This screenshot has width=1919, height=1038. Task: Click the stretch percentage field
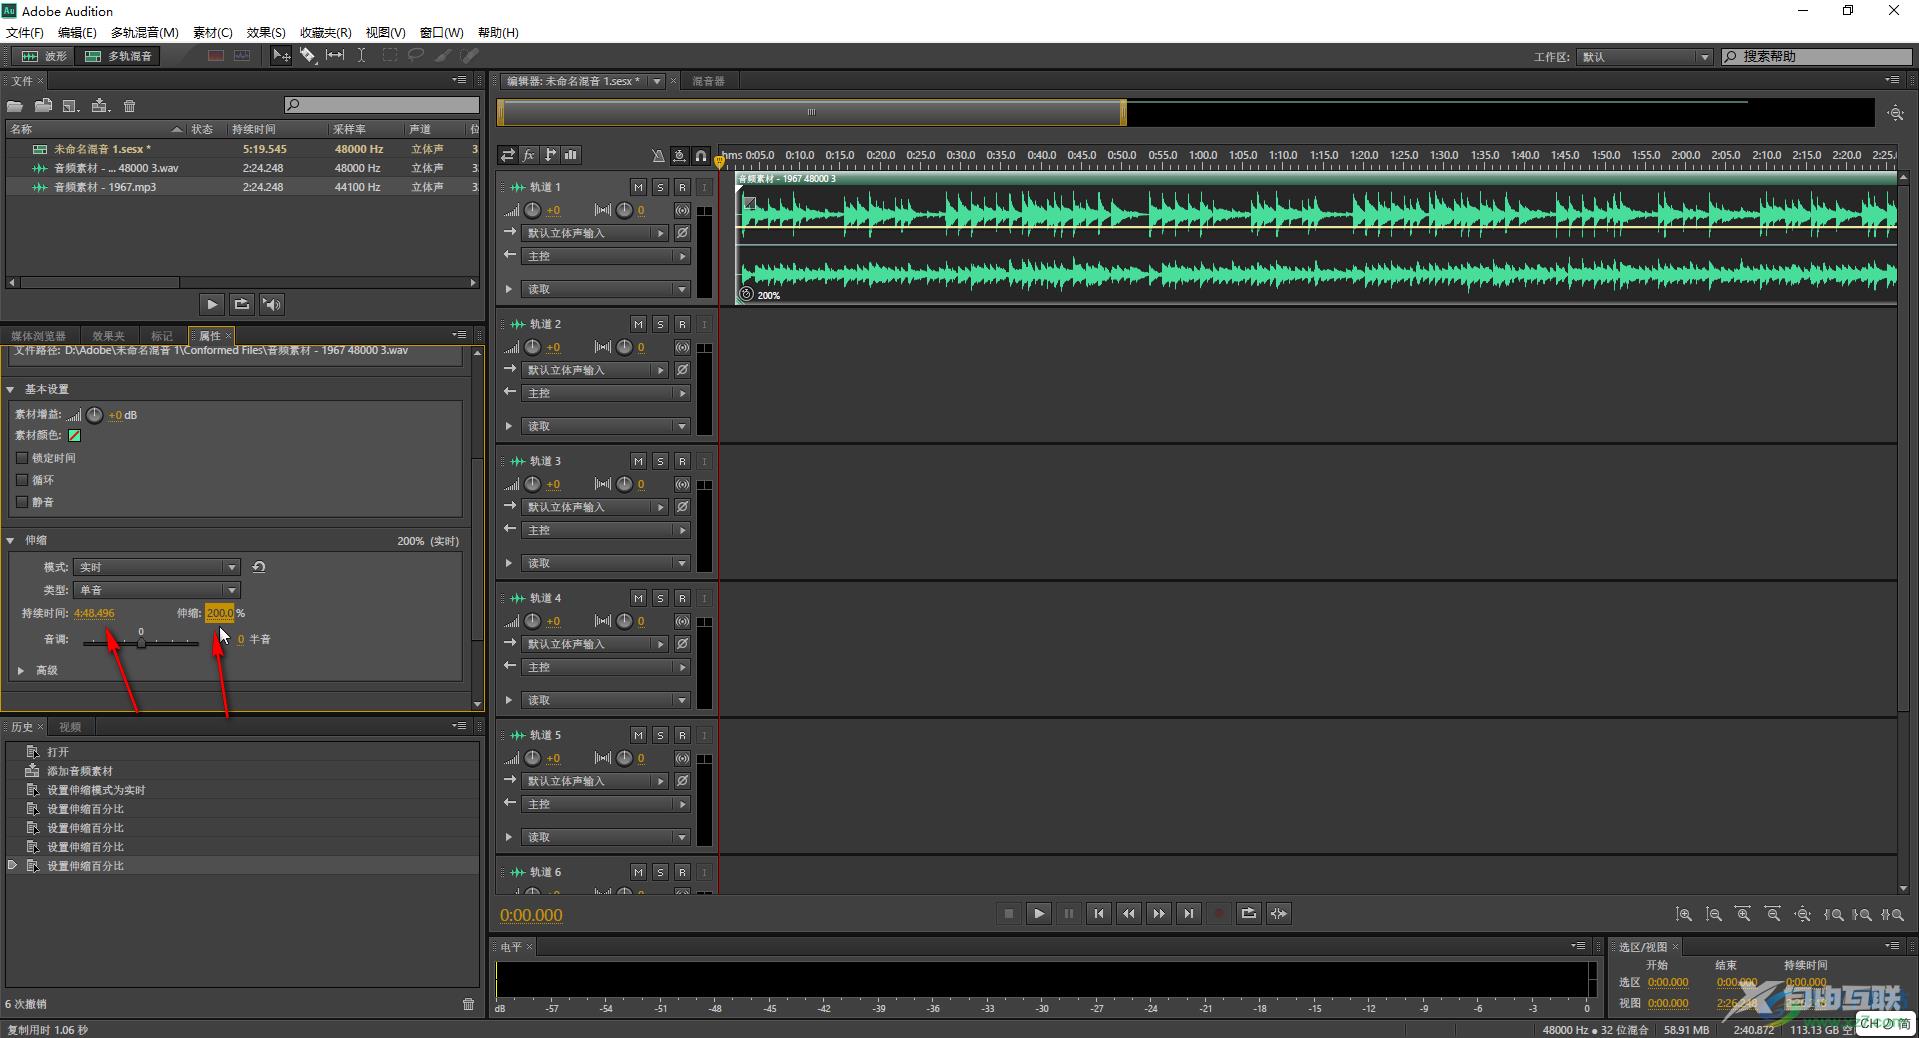(219, 613)
